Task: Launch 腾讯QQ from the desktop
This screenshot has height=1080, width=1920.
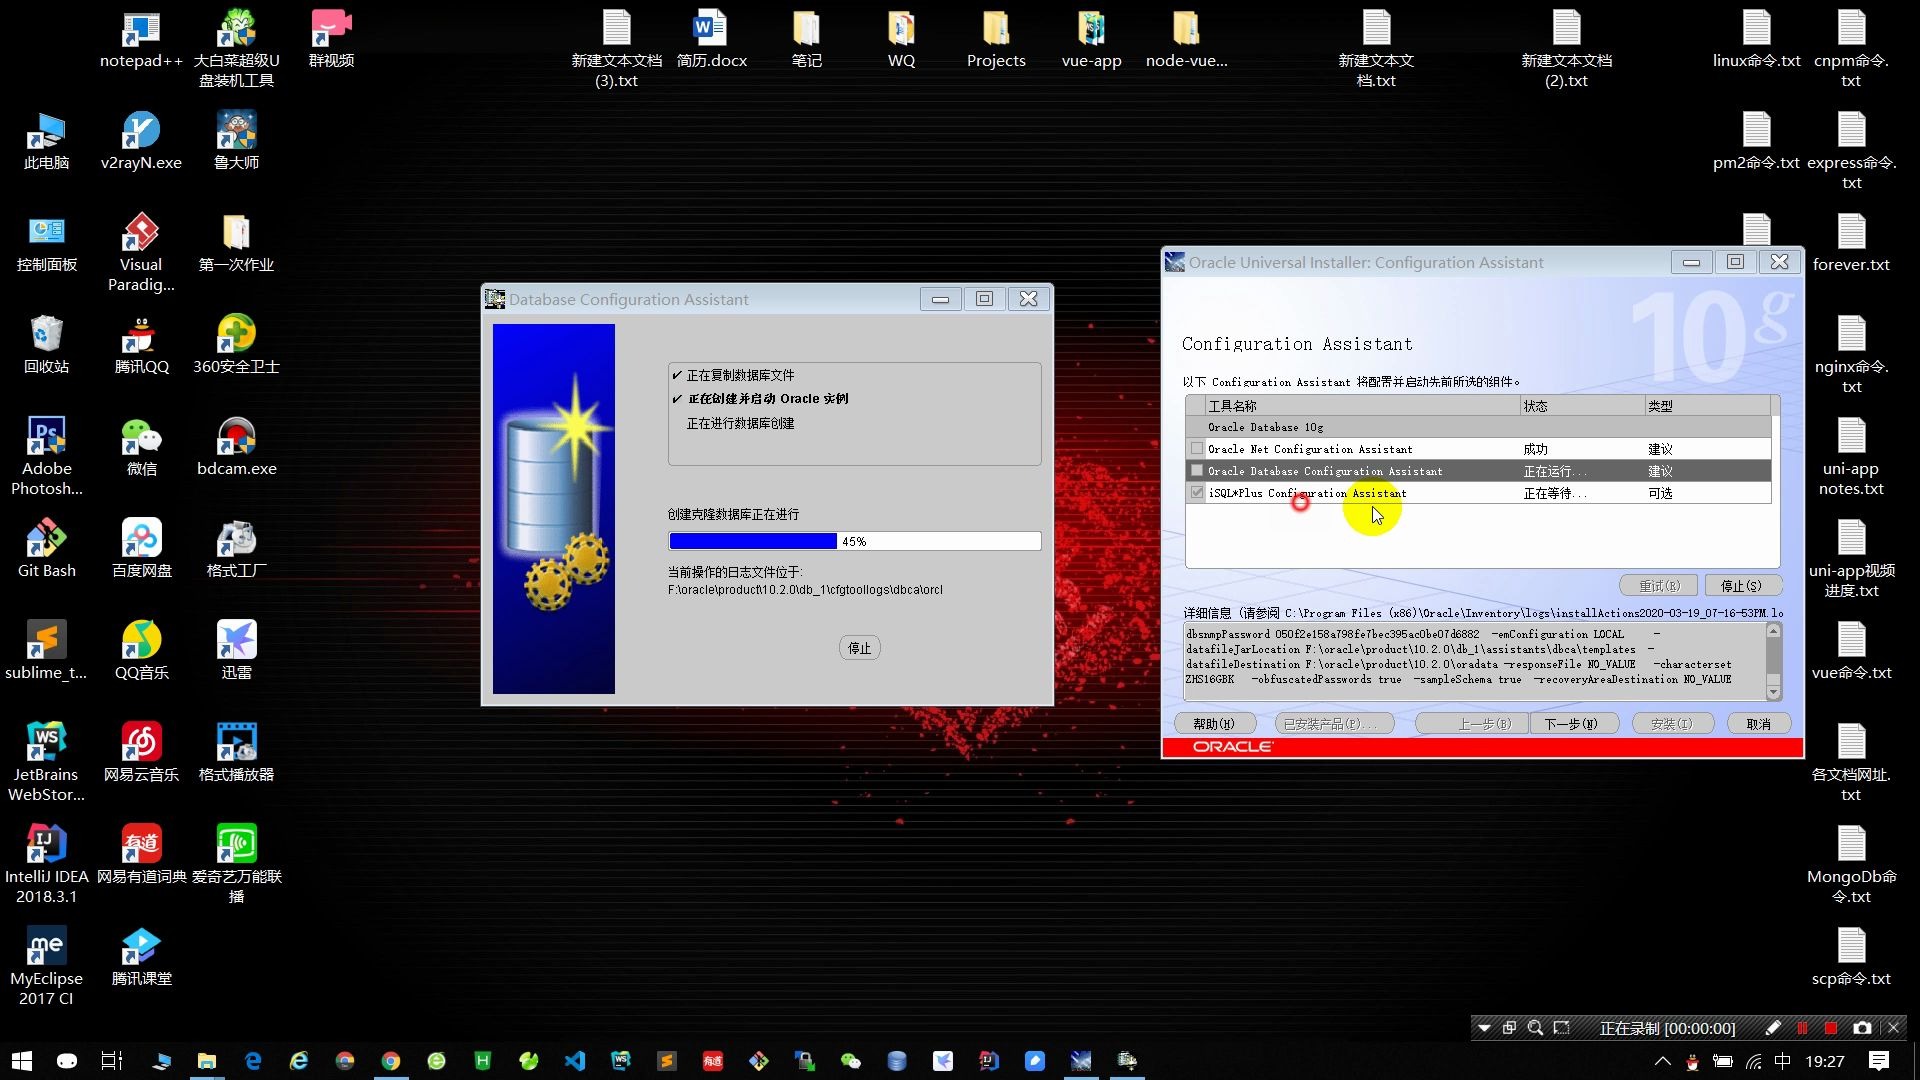Action: pos(141,345)
